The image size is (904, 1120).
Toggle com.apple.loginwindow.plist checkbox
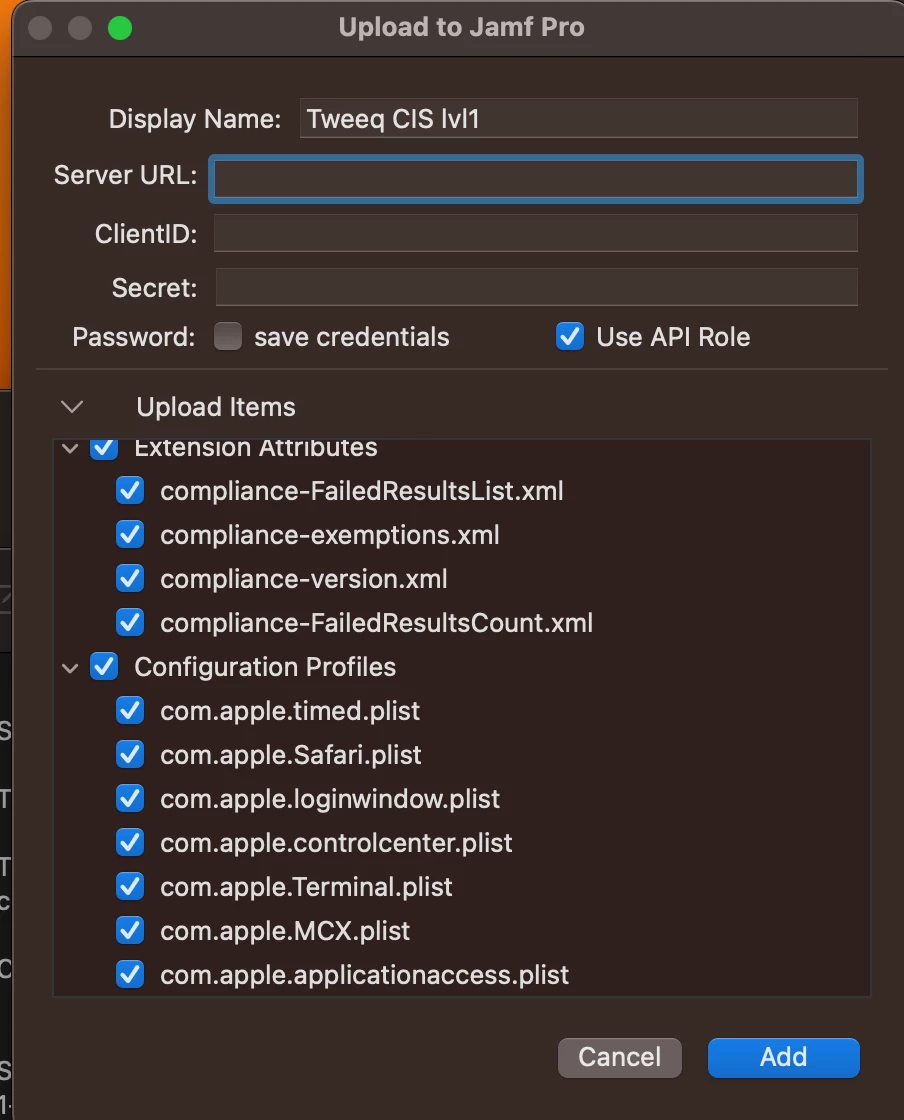130,799
